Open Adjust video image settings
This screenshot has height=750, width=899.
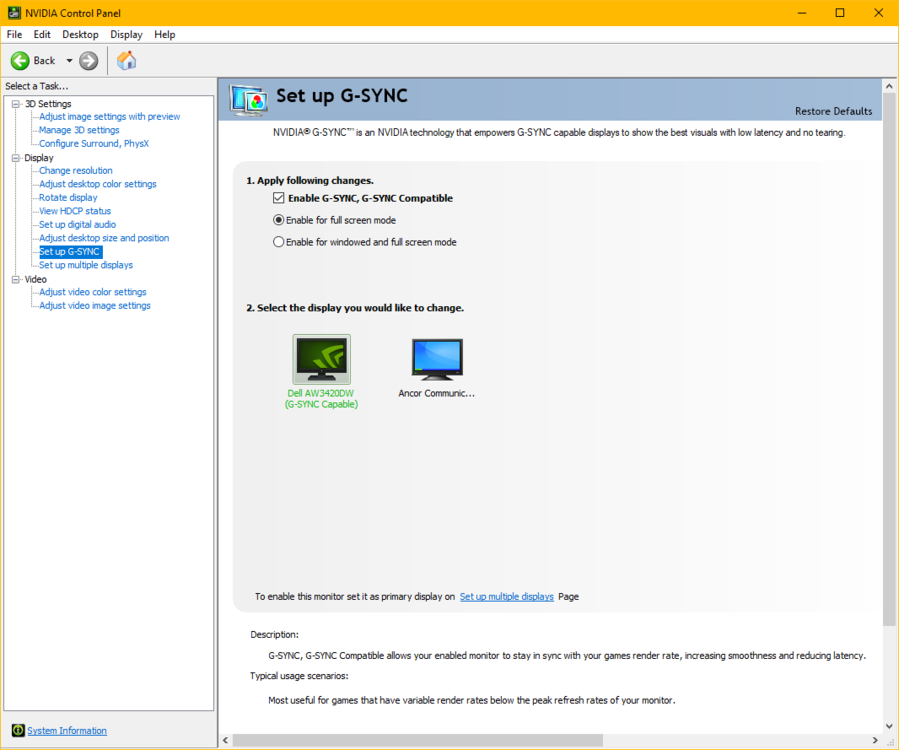click(95, 306)
